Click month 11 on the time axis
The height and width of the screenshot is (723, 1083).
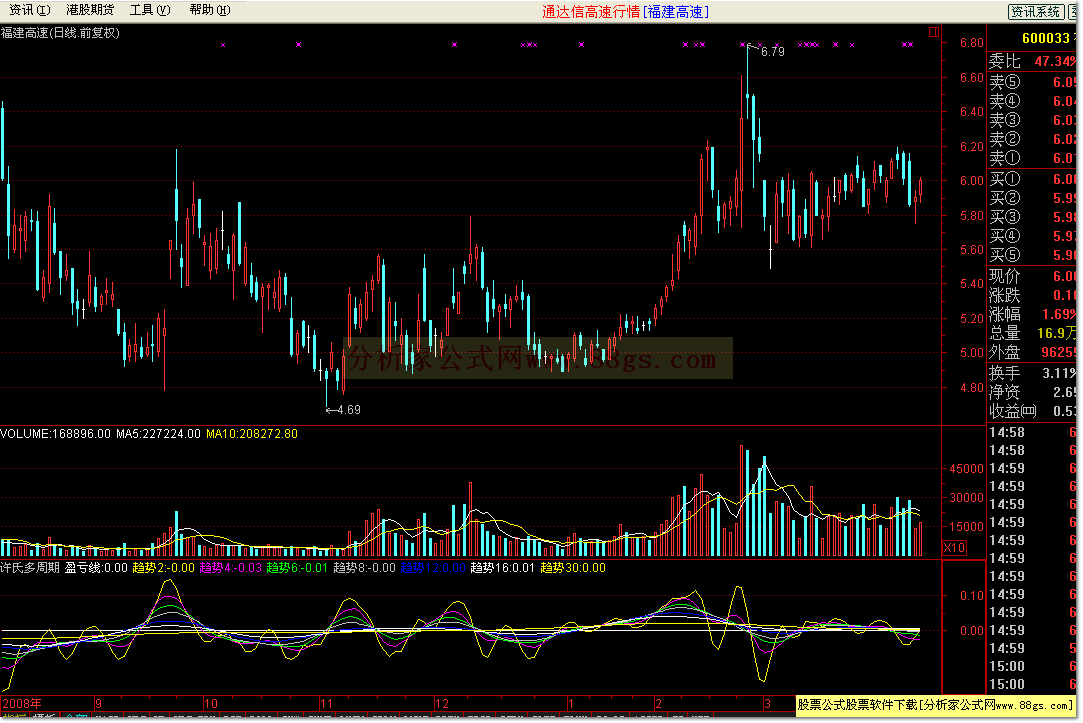pyautogui.click(x=326, y=704)
